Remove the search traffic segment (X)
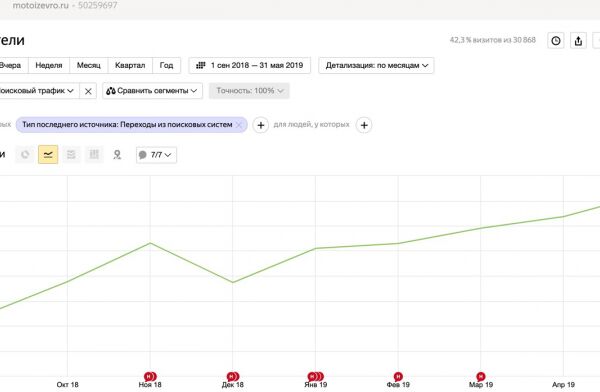This screenshot has height=392, width=600. [x=88, y=91]
